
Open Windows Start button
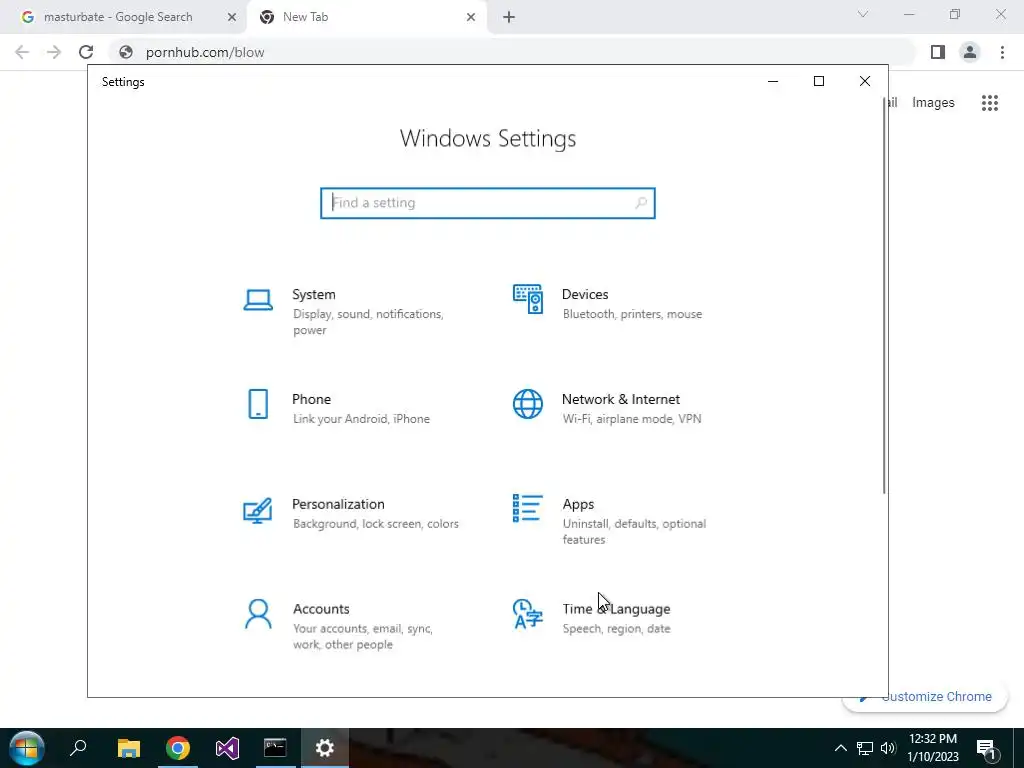(x=26, y=748)
